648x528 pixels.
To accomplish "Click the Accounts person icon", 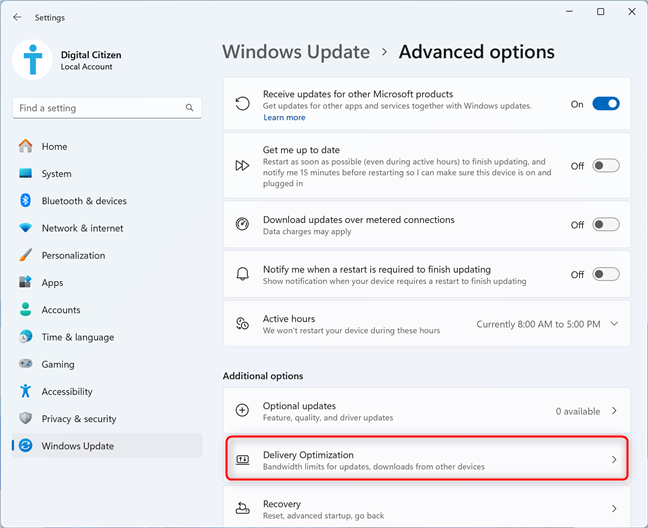I will click(x=26, y=309).
